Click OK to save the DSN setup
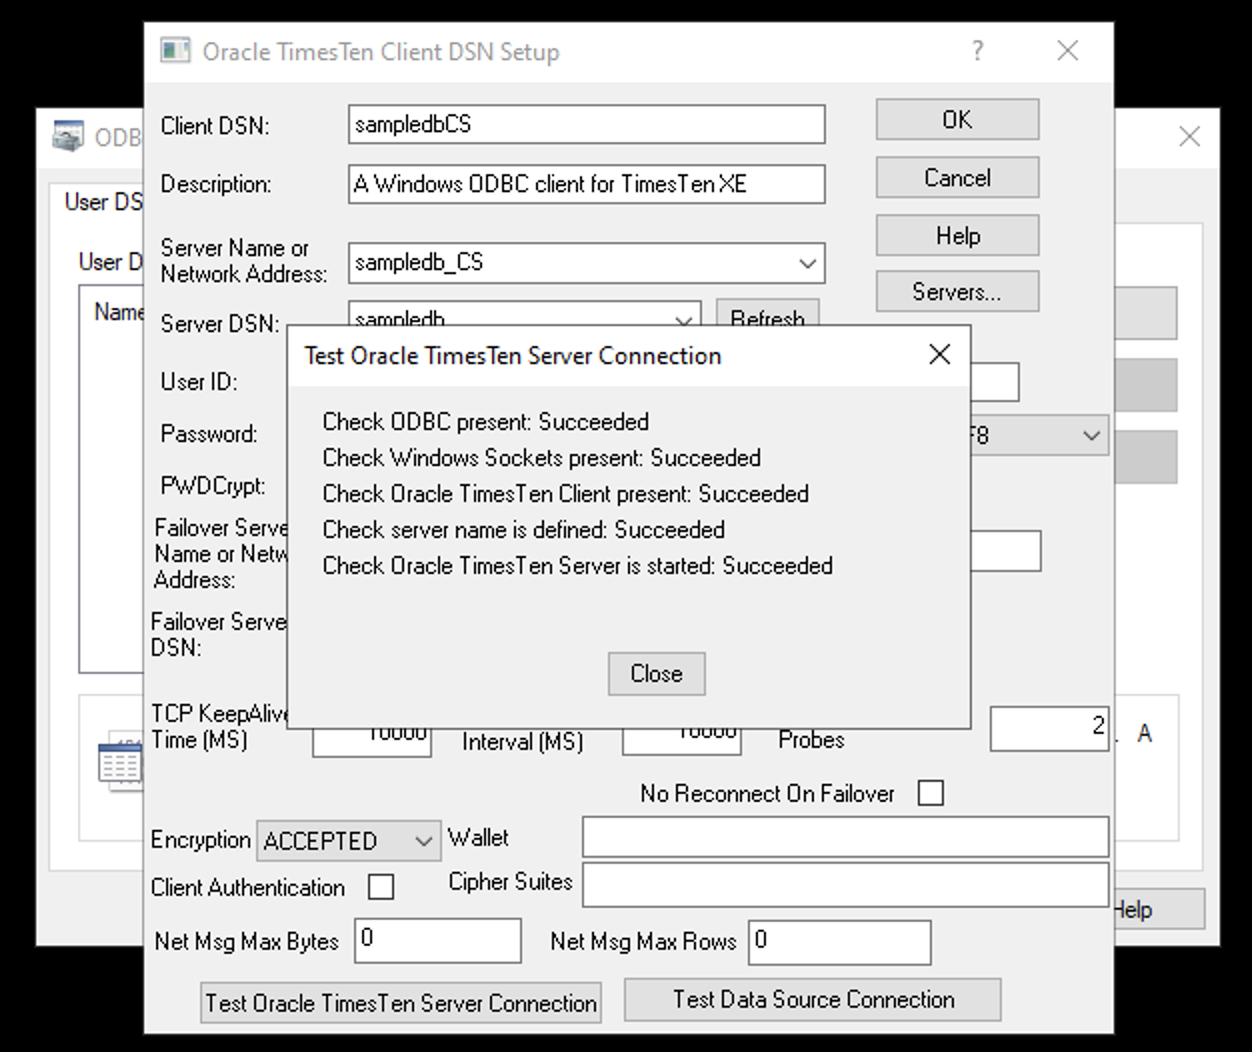The height and width of the screenshot is (1052, 1252). click(x=956, y=119)
